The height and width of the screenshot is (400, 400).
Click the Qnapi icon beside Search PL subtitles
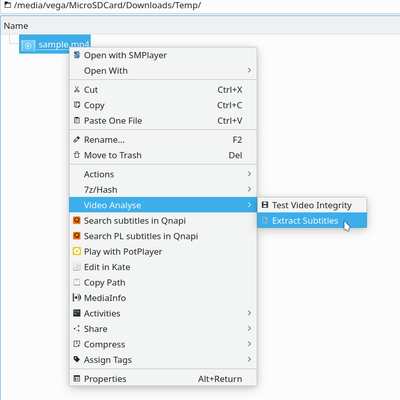click(x=77, y=236)
